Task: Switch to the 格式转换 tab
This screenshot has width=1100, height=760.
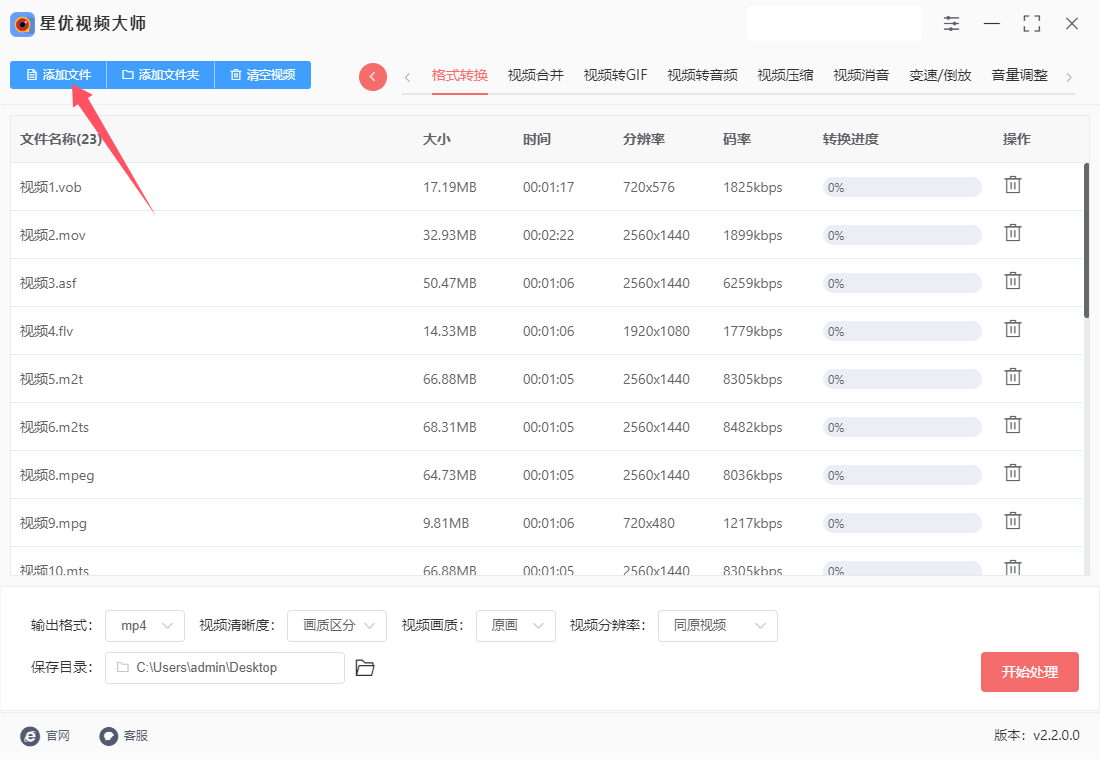Action: tap(460, 75)
